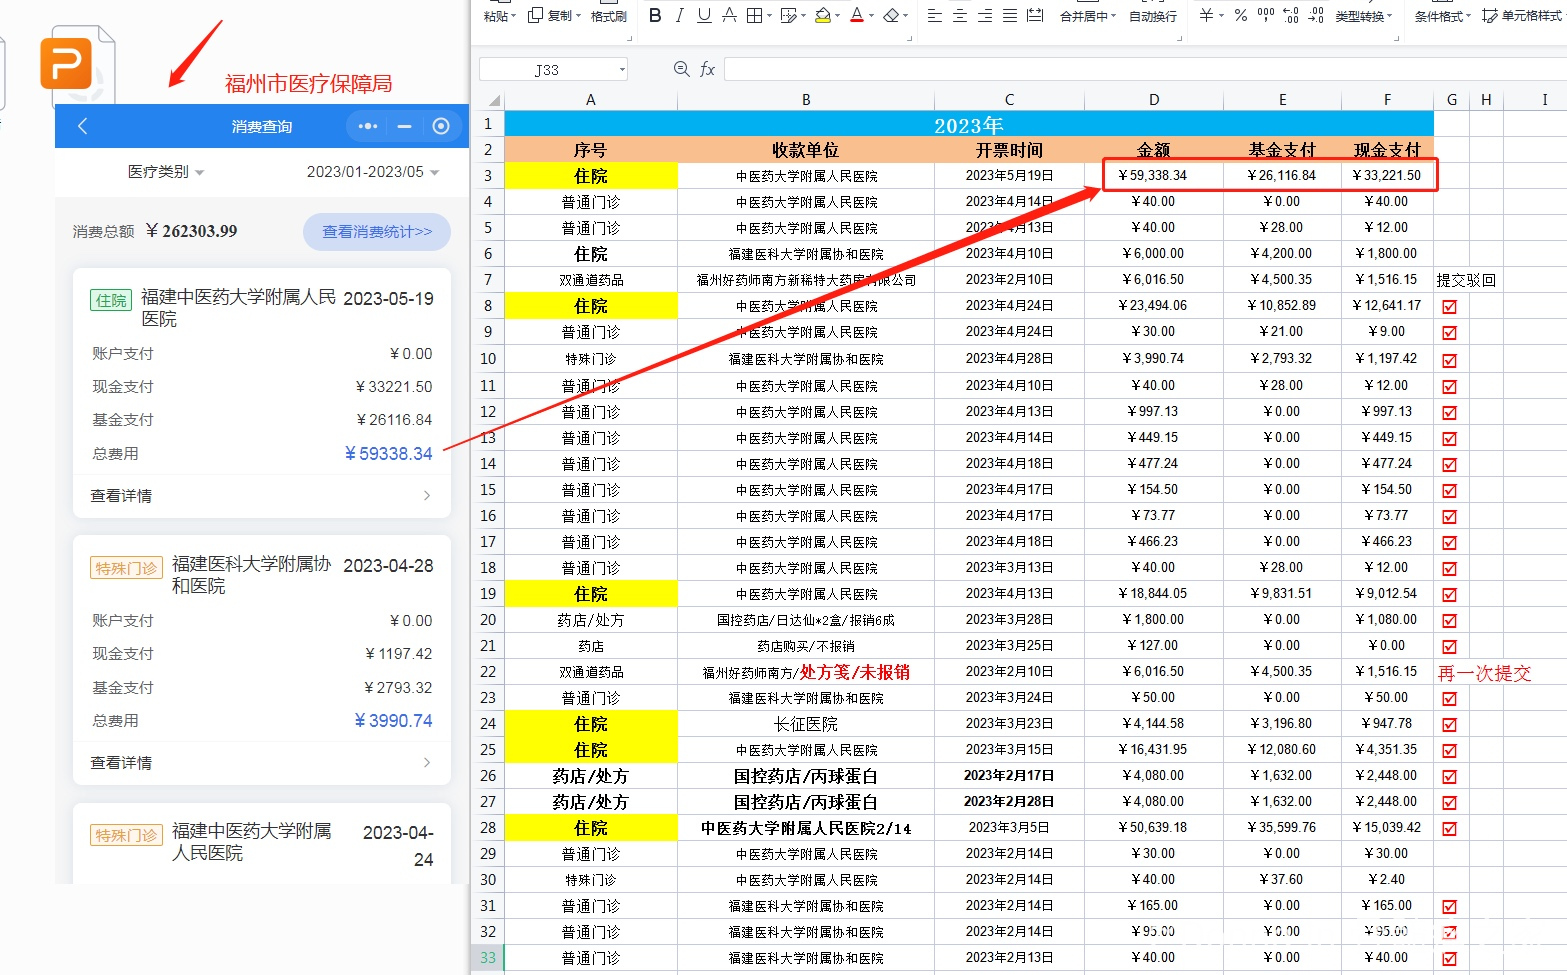Click the select-all corner of the spreadsheet
This screenshot has height=975, width=1567.
pyautogui.click(x=493, y=100)
